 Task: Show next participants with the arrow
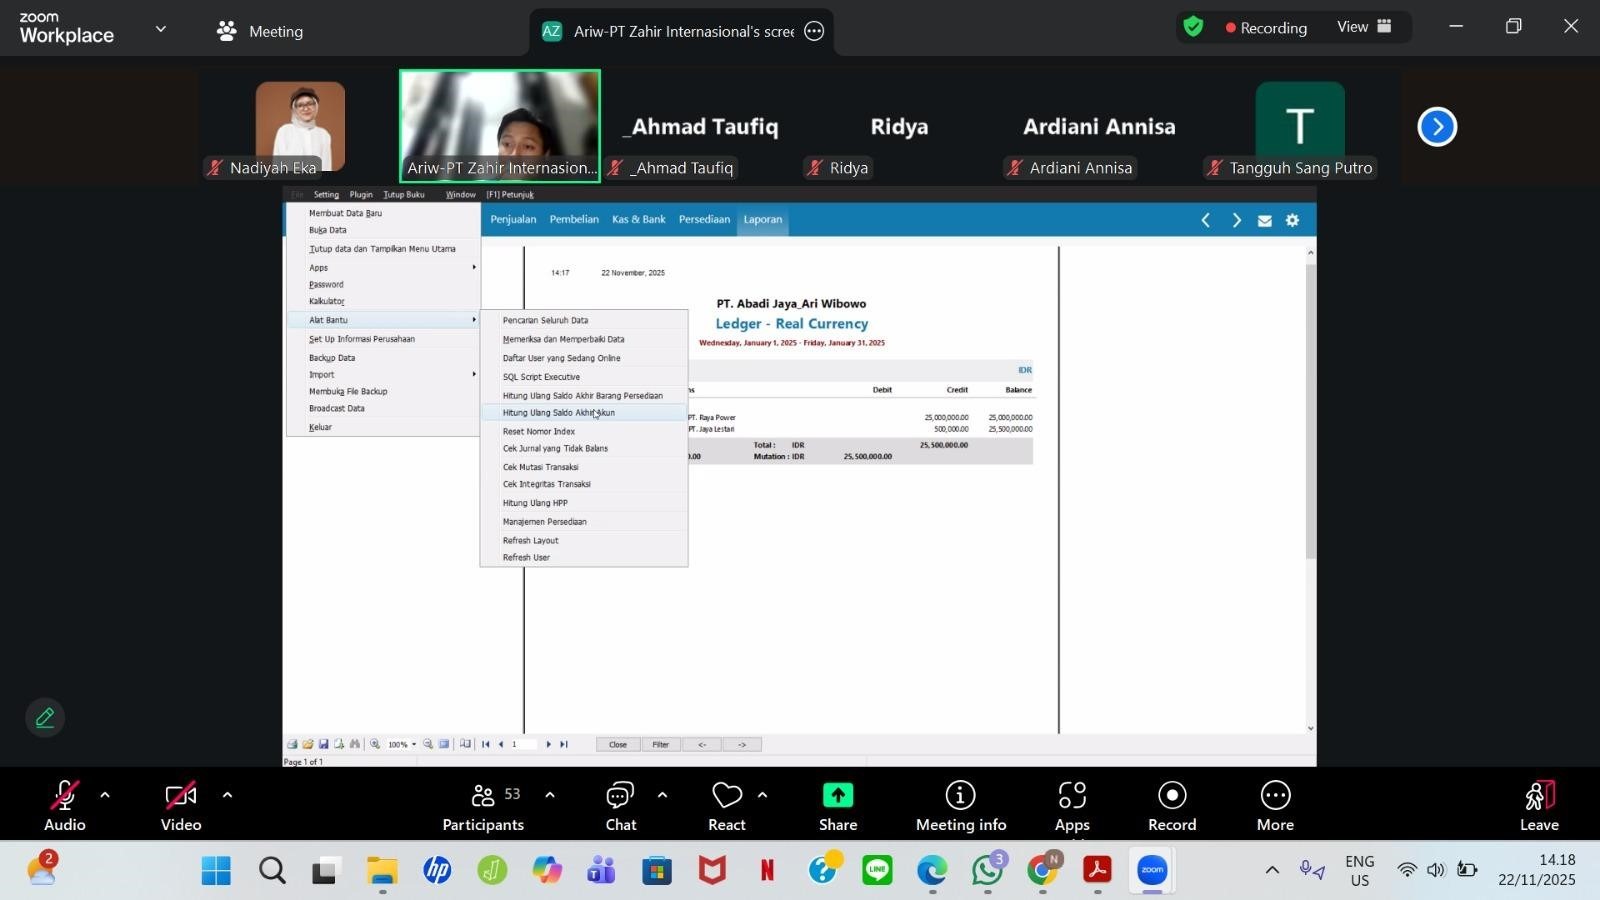click(x=1437, y=127)
